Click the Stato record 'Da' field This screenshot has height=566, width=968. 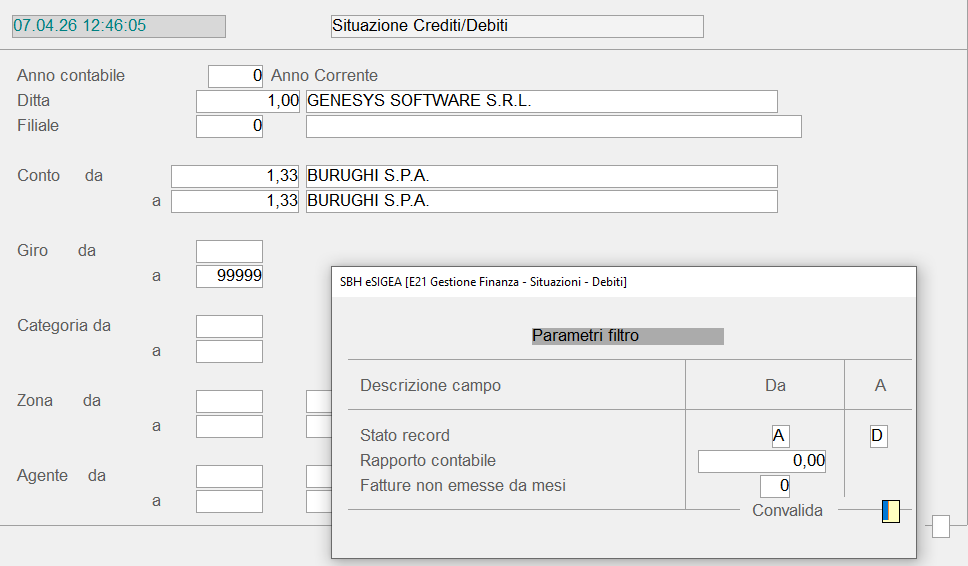[x=781, y=436]
